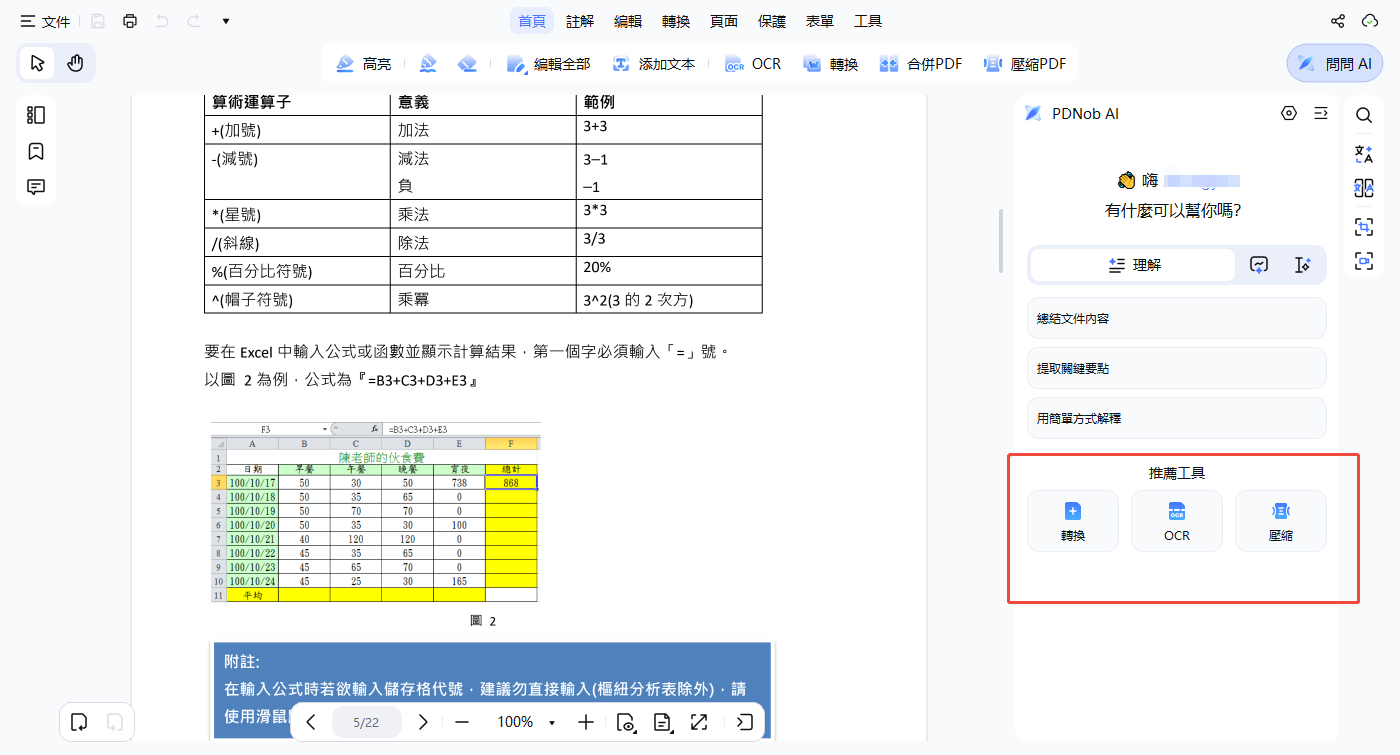Click the cloud upload icon
1400x755 pixels.
[x=1370, y=21]
